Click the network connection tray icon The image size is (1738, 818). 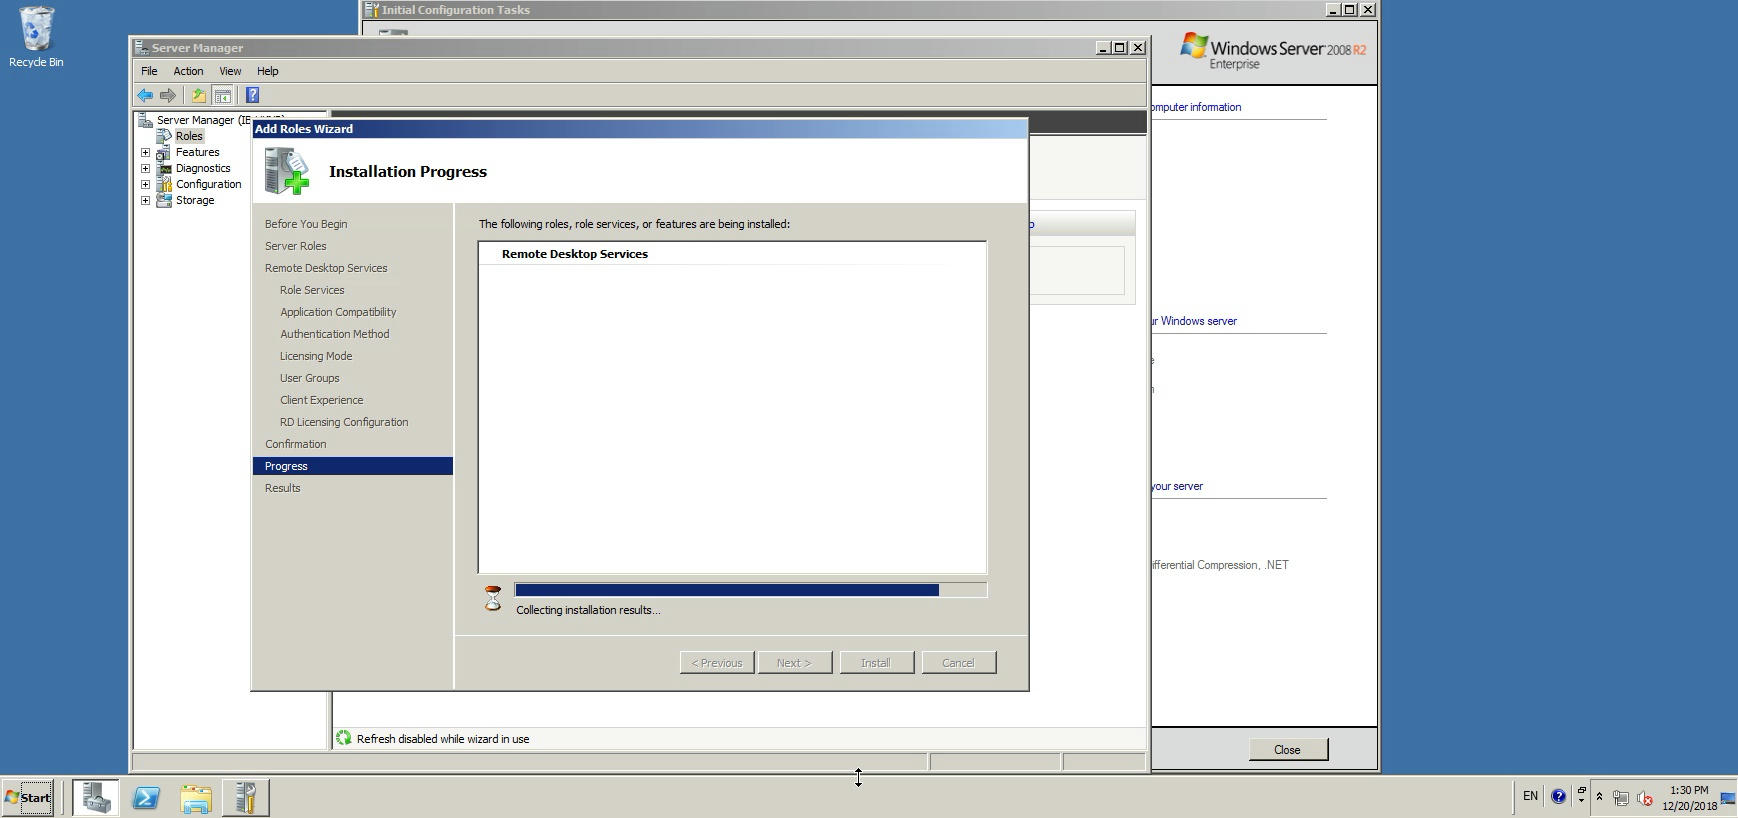[x=1621, y=798]
